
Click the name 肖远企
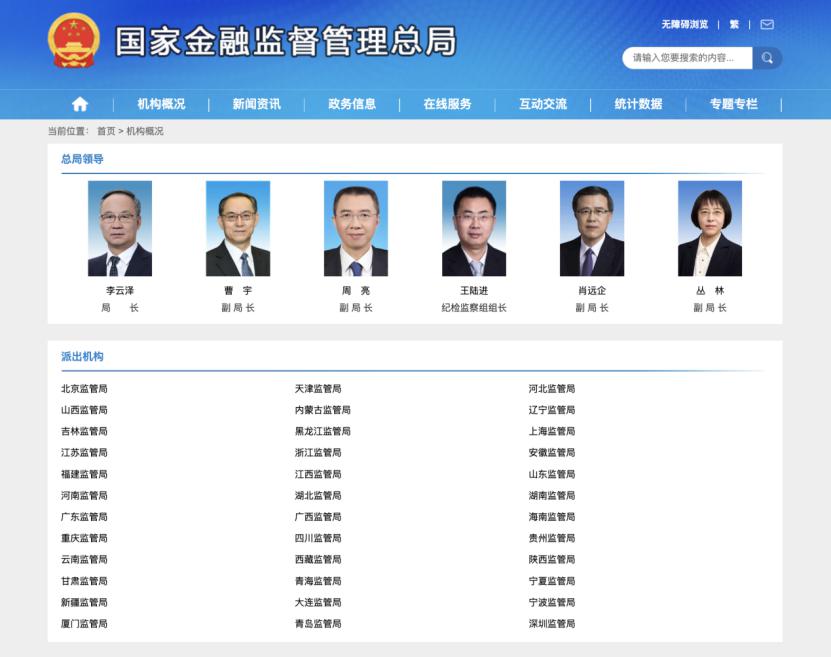coord(592,290)
